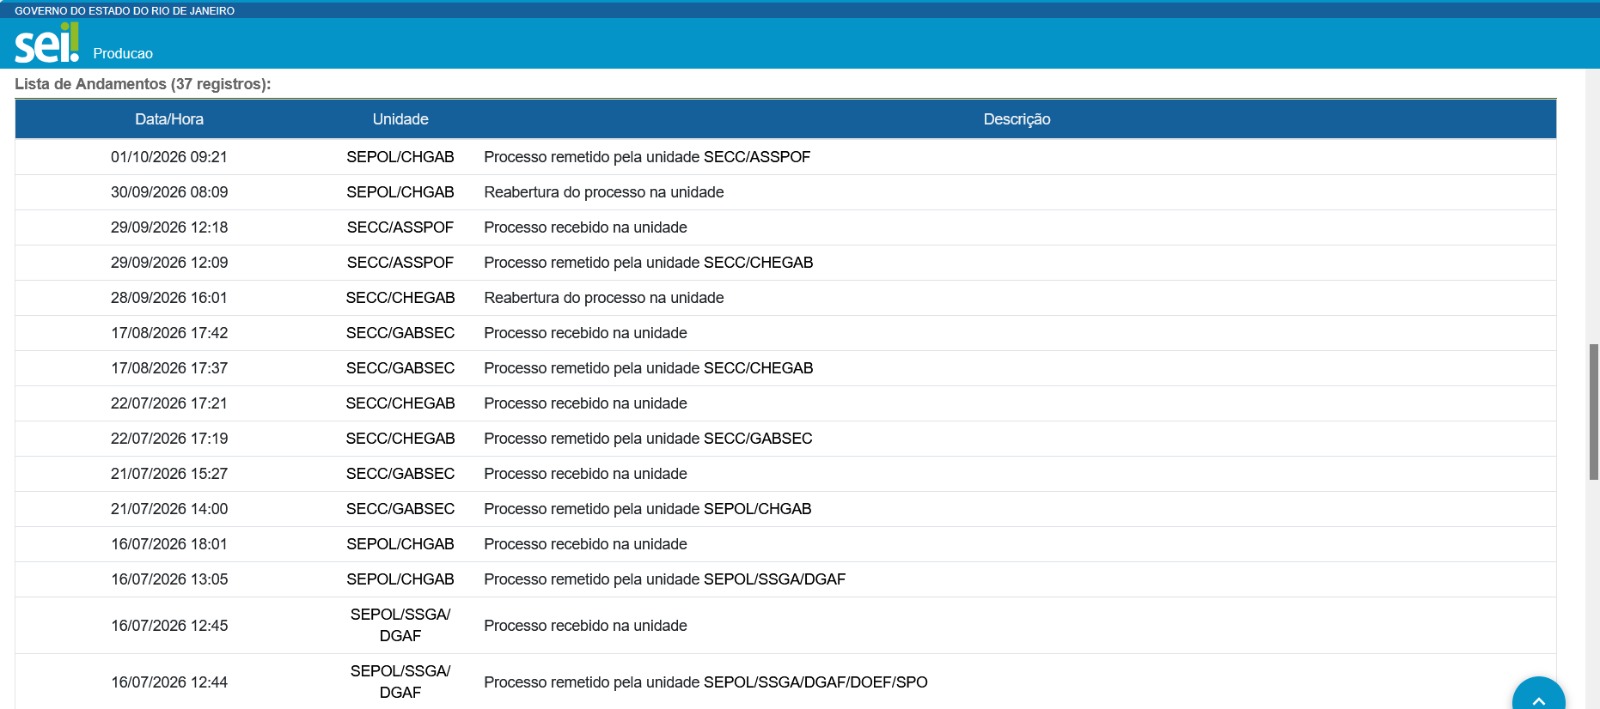1600x709 pixels.
Task: Click the Data/Hora column header
Action: [169, 119]
